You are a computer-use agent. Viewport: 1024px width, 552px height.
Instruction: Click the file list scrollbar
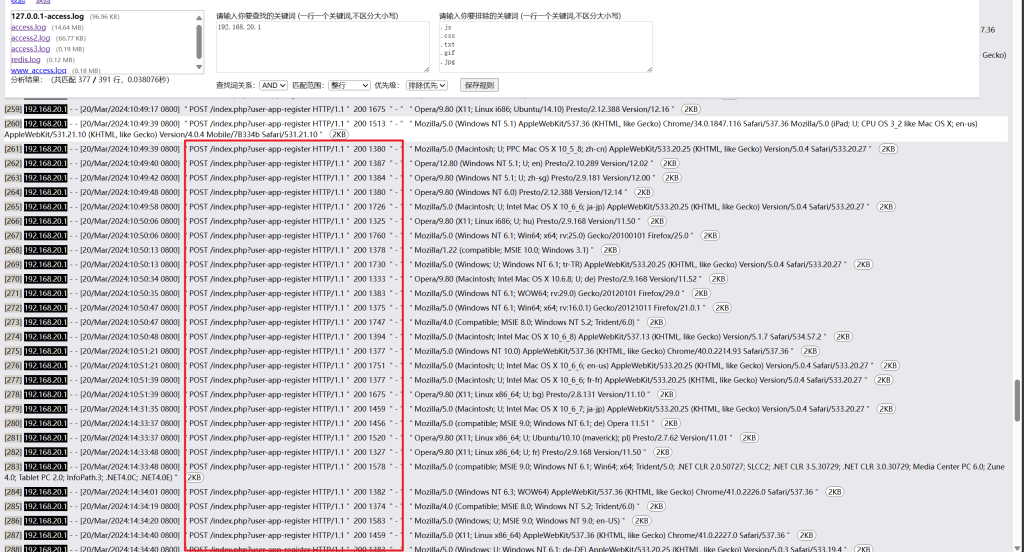click(199, 40)
